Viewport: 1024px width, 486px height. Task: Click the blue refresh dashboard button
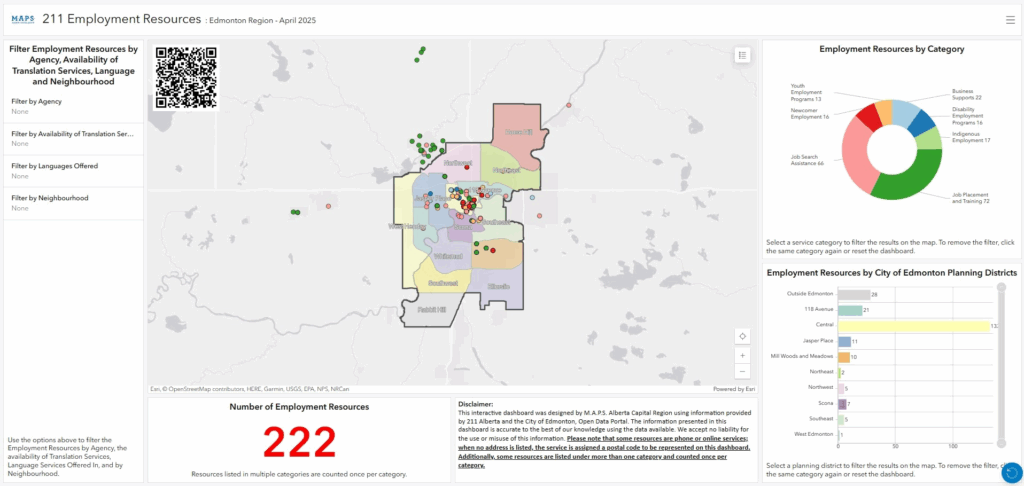coord(1012,472)
